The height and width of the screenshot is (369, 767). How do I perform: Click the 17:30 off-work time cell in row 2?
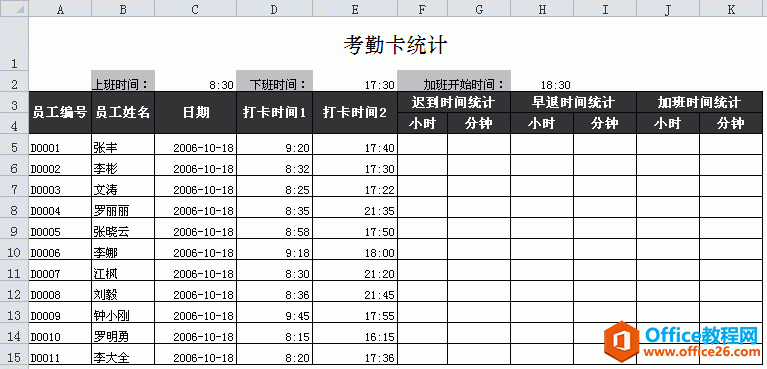355,81
